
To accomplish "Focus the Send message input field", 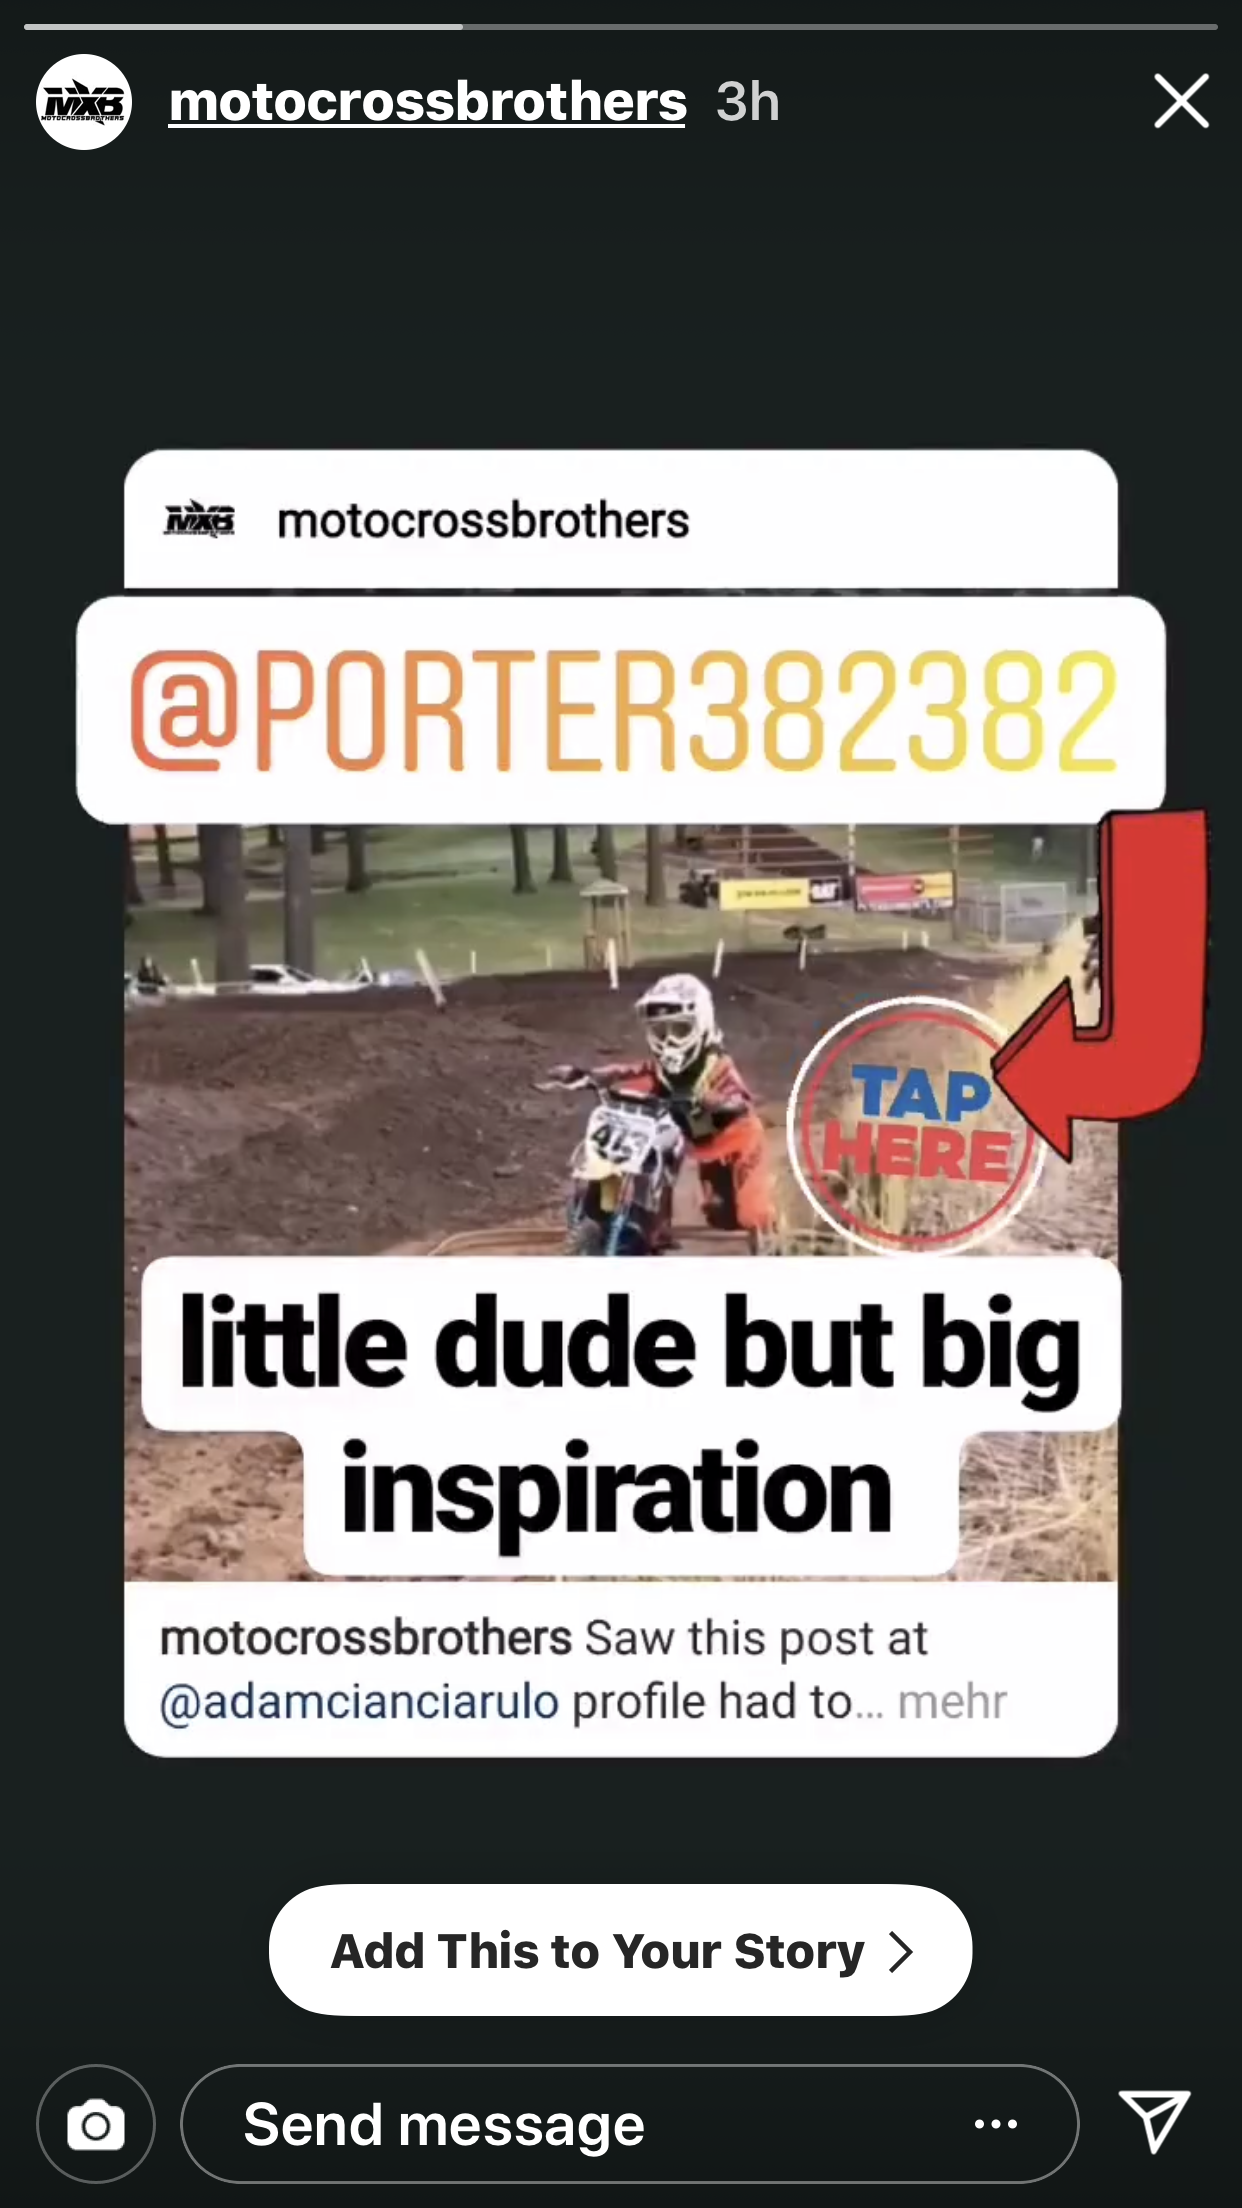I will point(630,2124).
